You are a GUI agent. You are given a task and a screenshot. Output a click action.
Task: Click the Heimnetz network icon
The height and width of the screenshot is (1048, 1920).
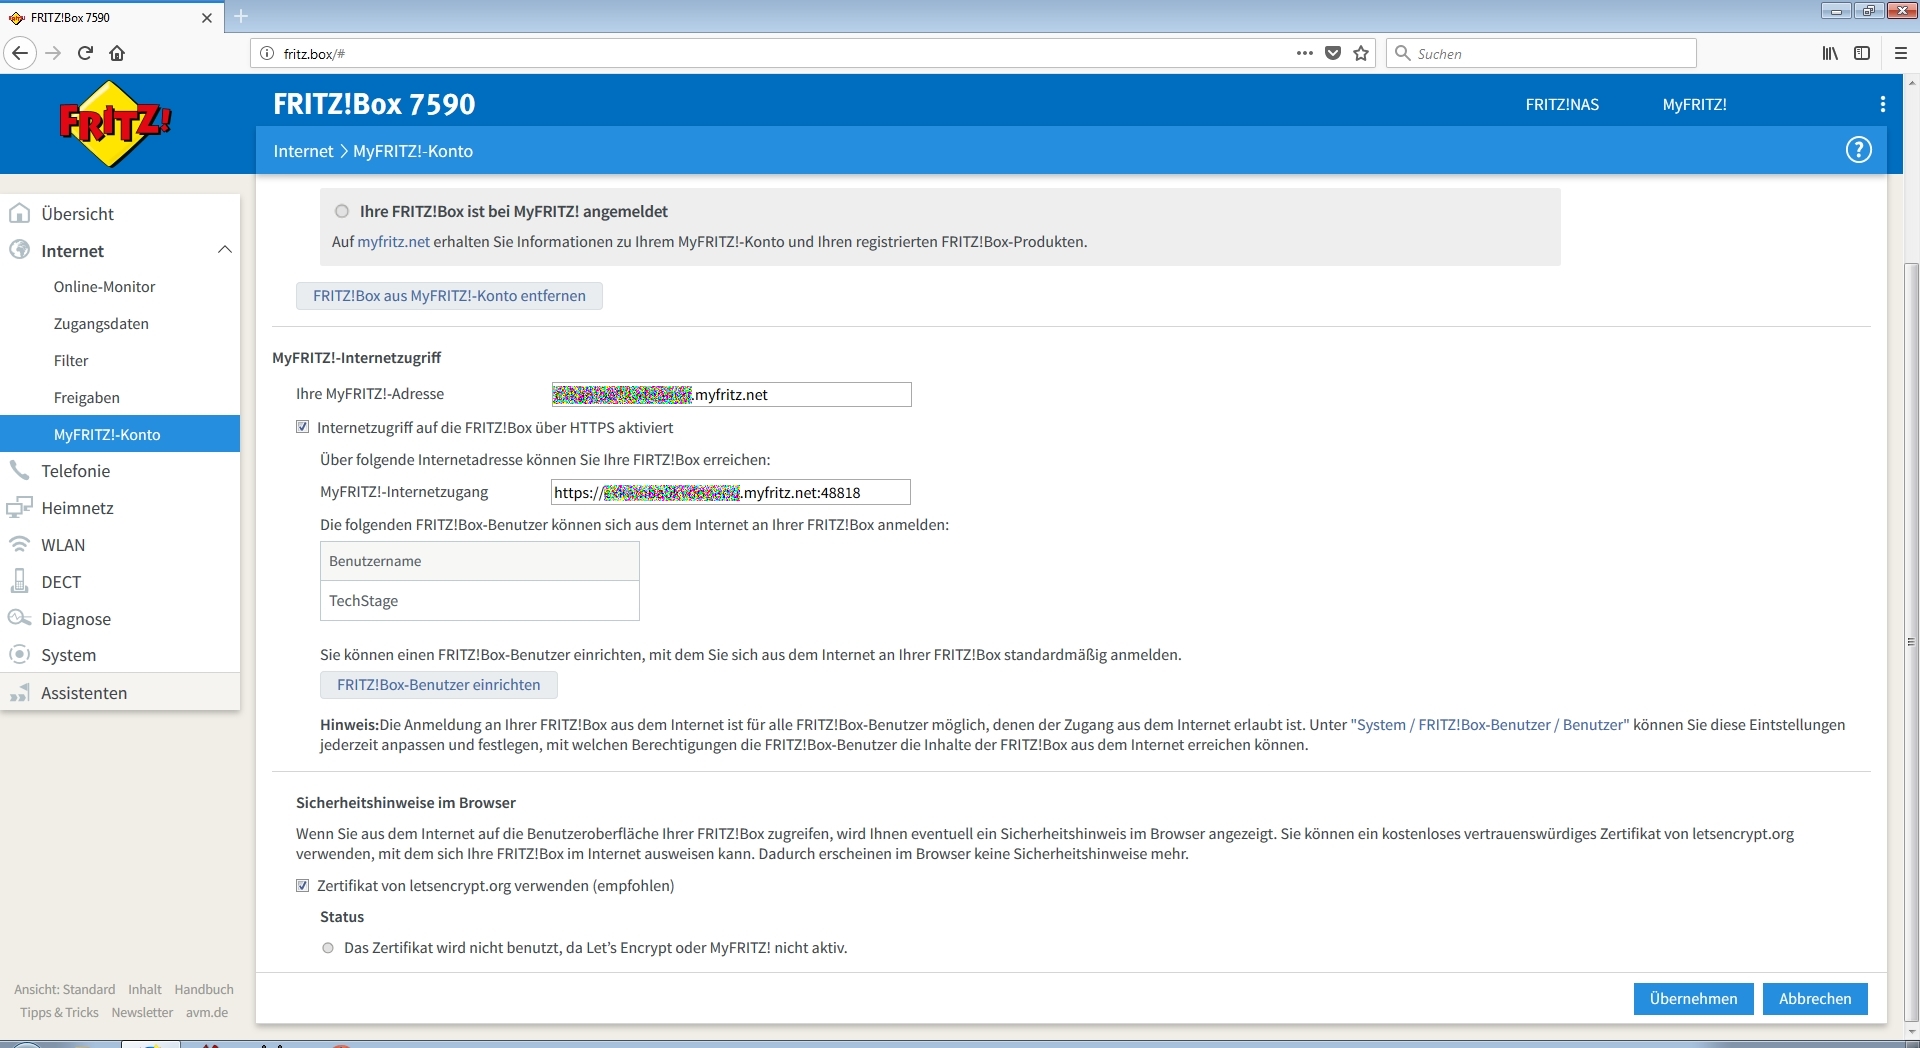[19, 507]
